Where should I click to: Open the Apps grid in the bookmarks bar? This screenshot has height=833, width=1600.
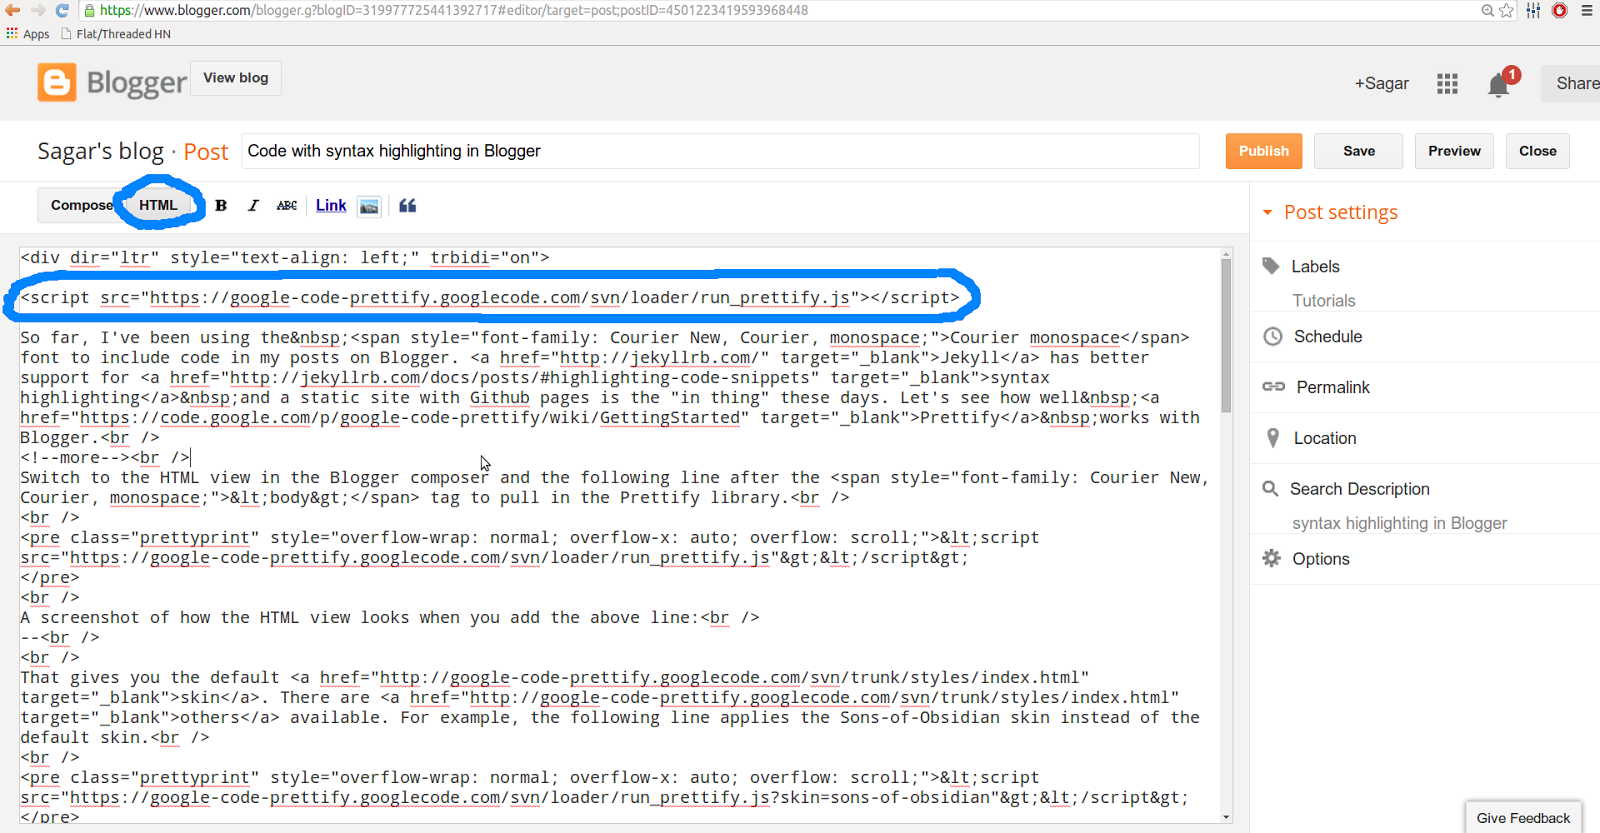(28, 34)
